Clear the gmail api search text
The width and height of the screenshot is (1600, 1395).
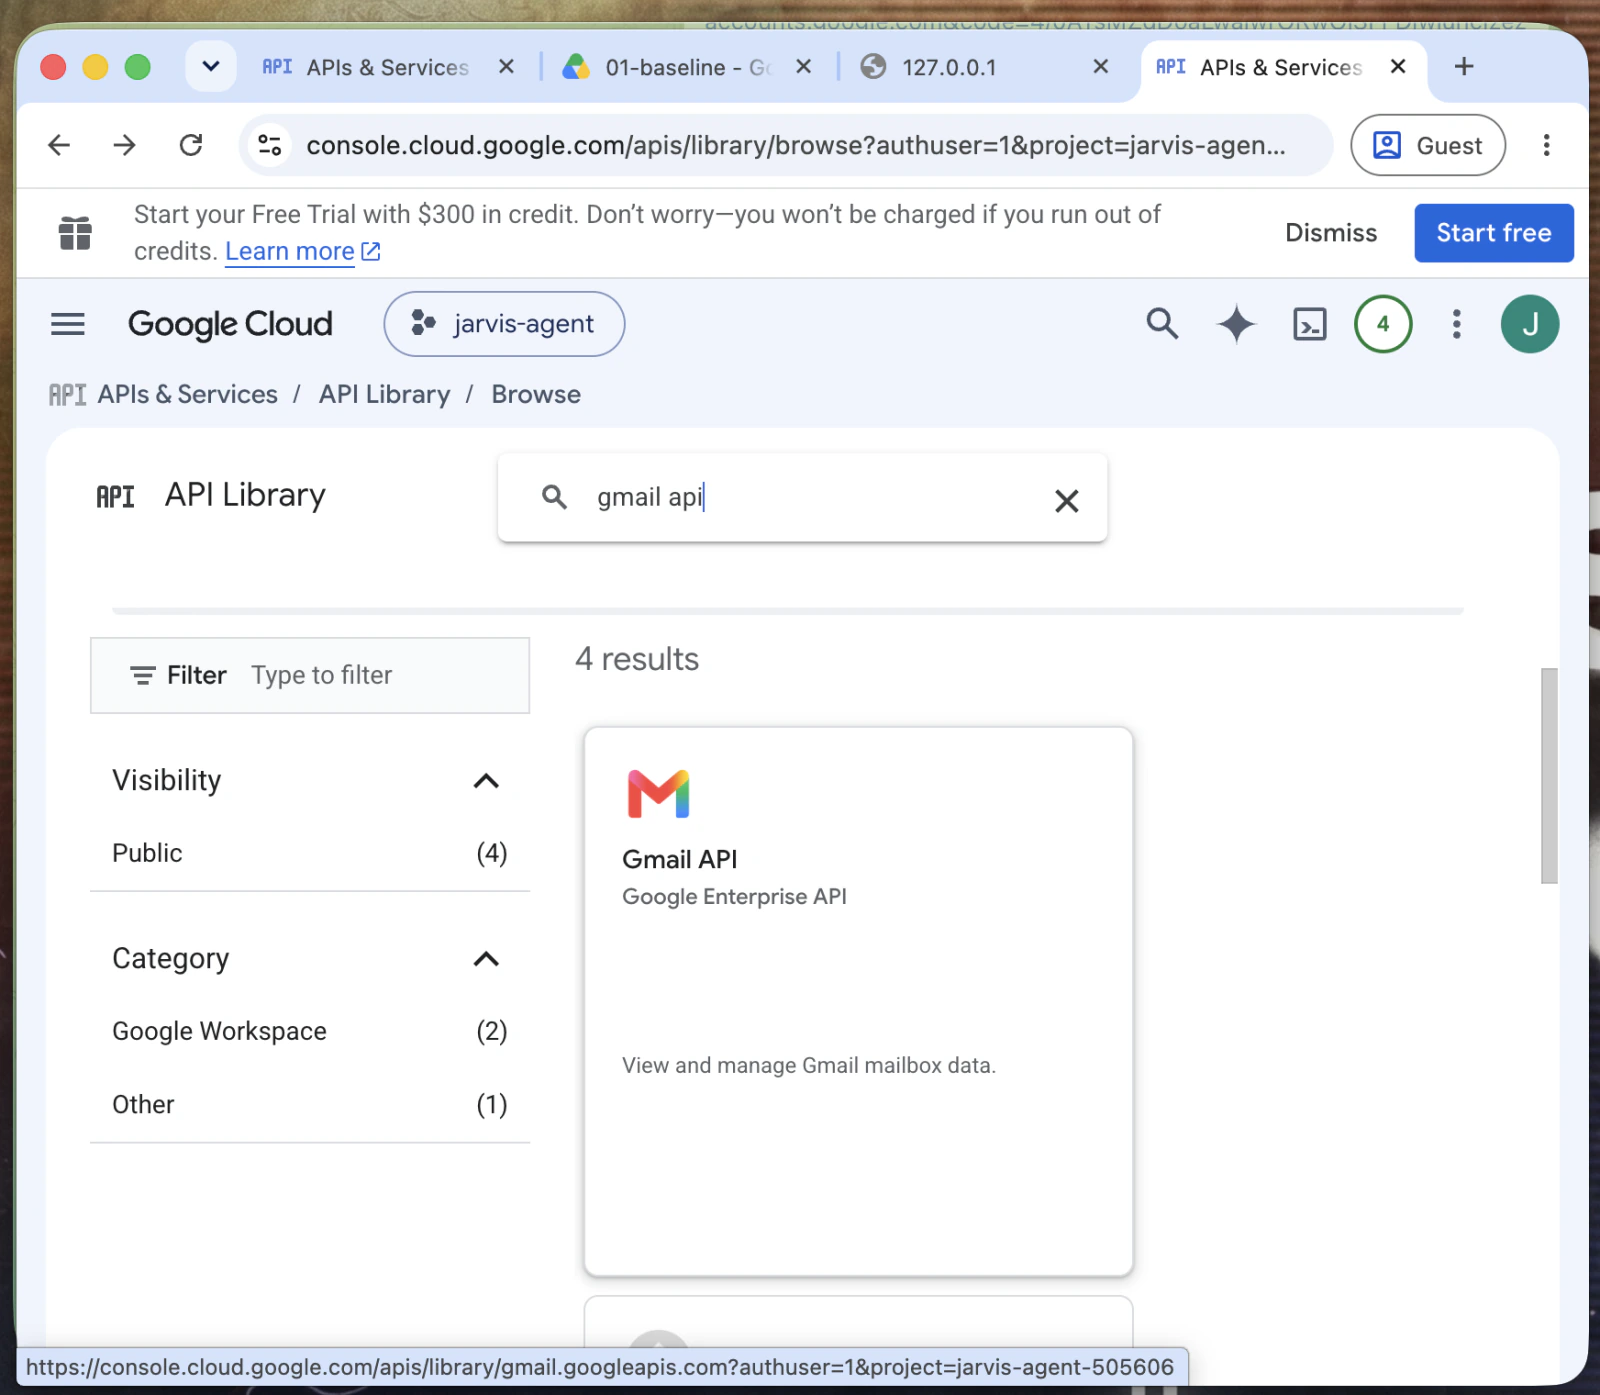click(x=1067, y=500)
